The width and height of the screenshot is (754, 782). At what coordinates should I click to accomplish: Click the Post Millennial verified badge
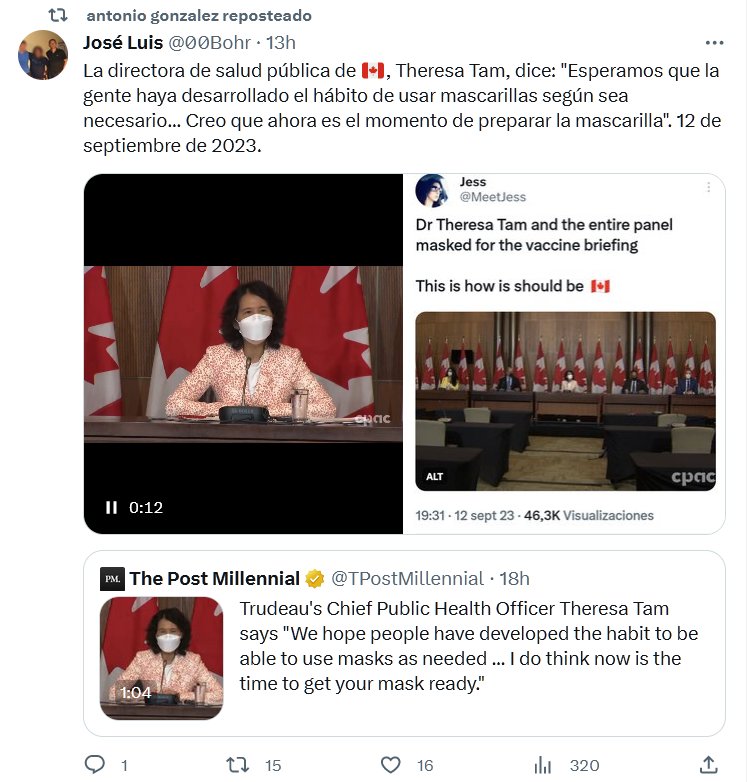314,579
